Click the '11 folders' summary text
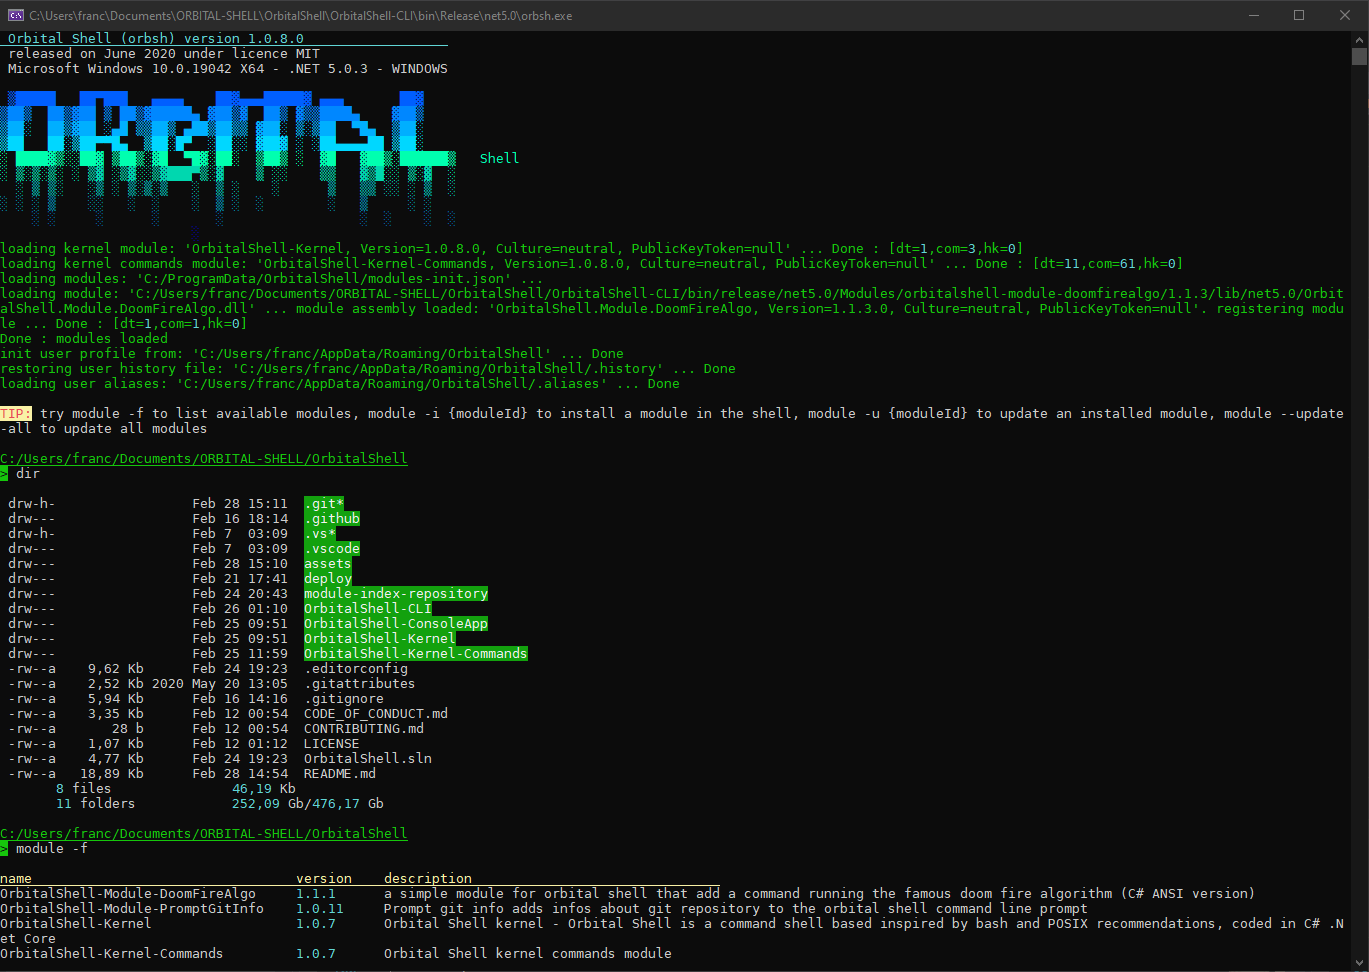 click(96, 803)
